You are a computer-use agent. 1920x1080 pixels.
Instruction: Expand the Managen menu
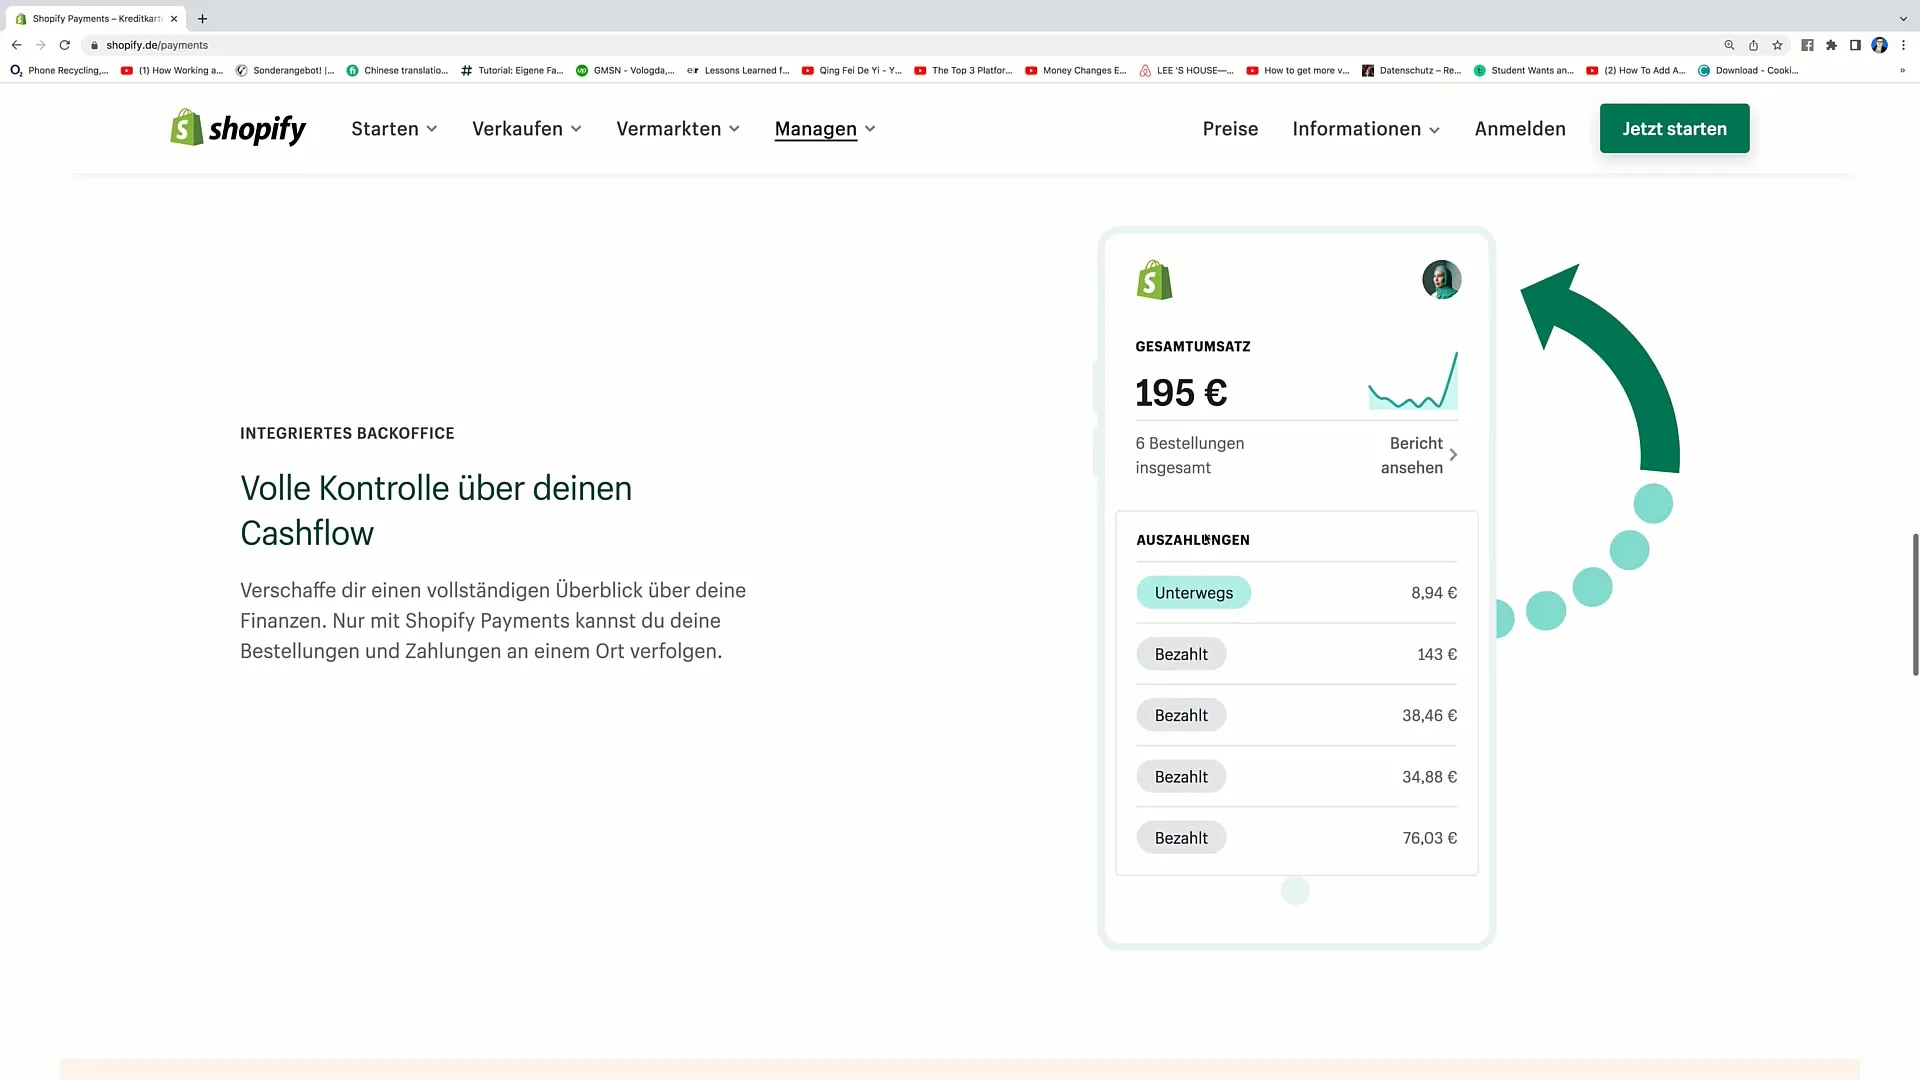pos(825,129)
